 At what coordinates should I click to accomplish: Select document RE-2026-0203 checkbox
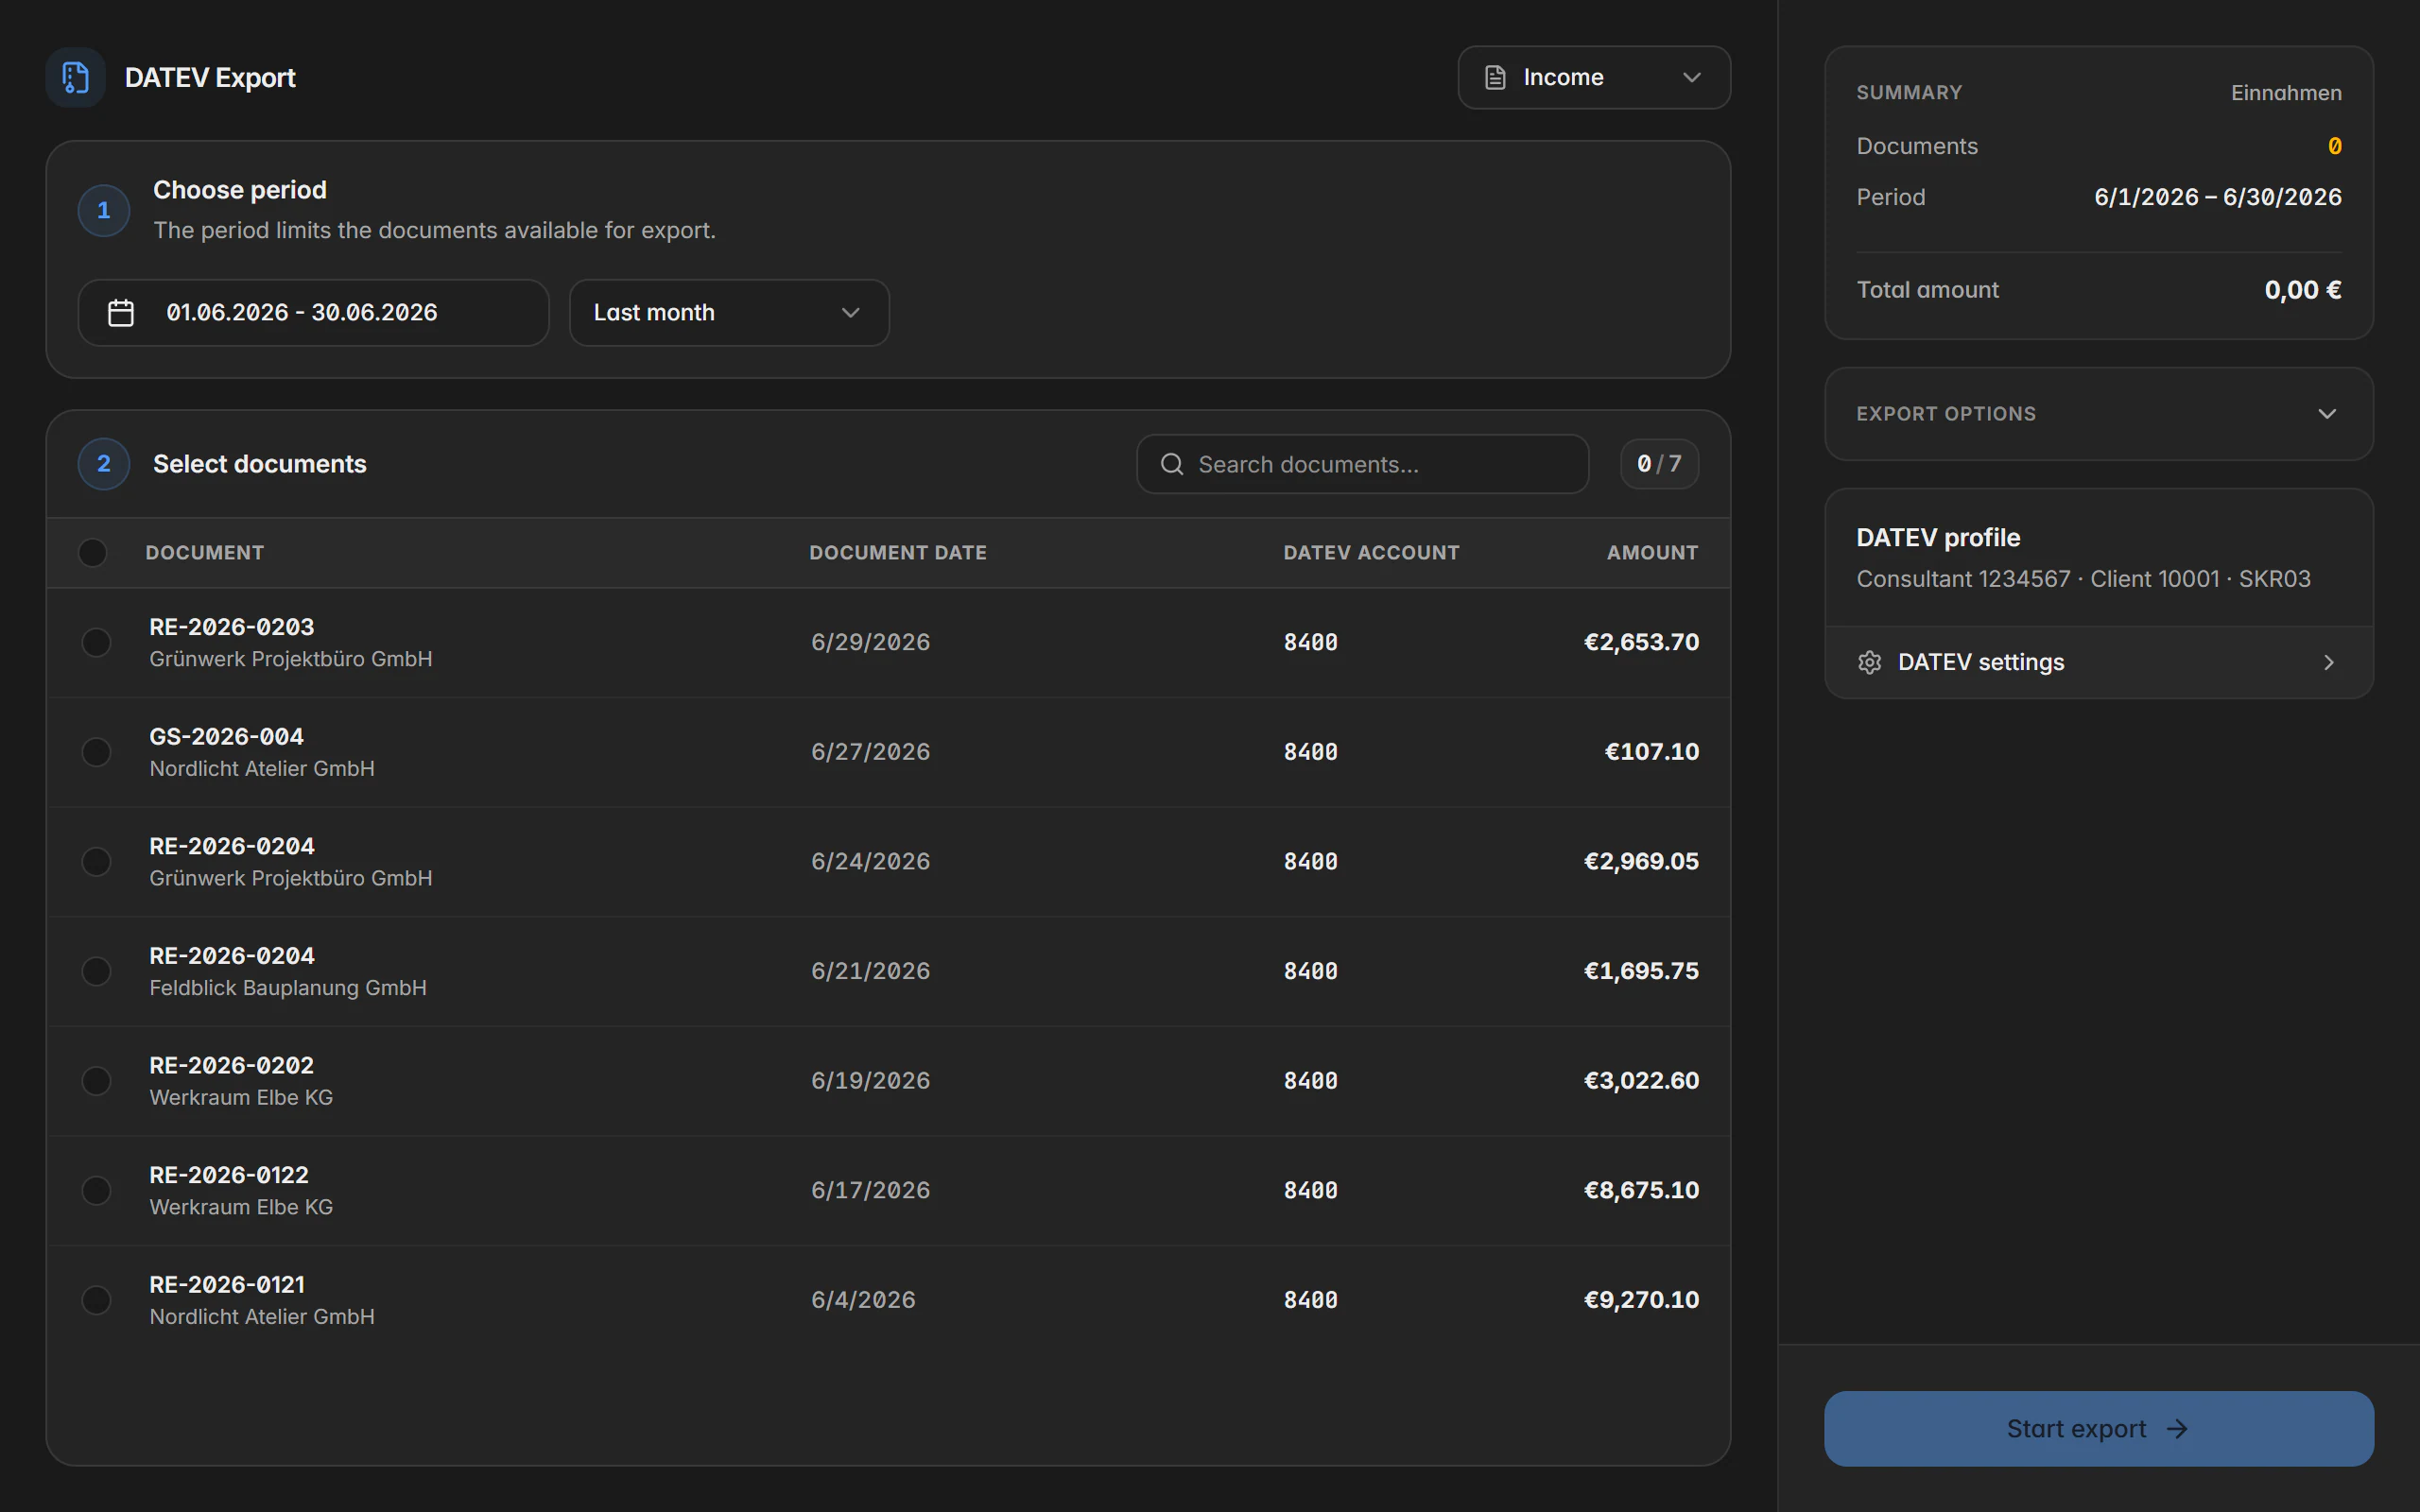click(96, 642)
